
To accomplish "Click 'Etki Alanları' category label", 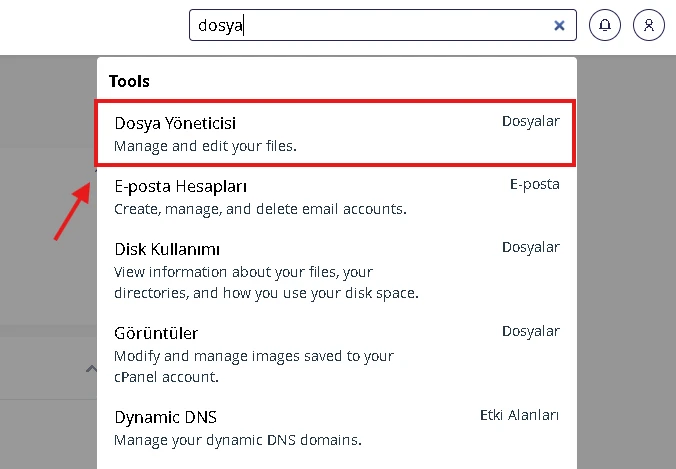I will [x=520, y=415].
